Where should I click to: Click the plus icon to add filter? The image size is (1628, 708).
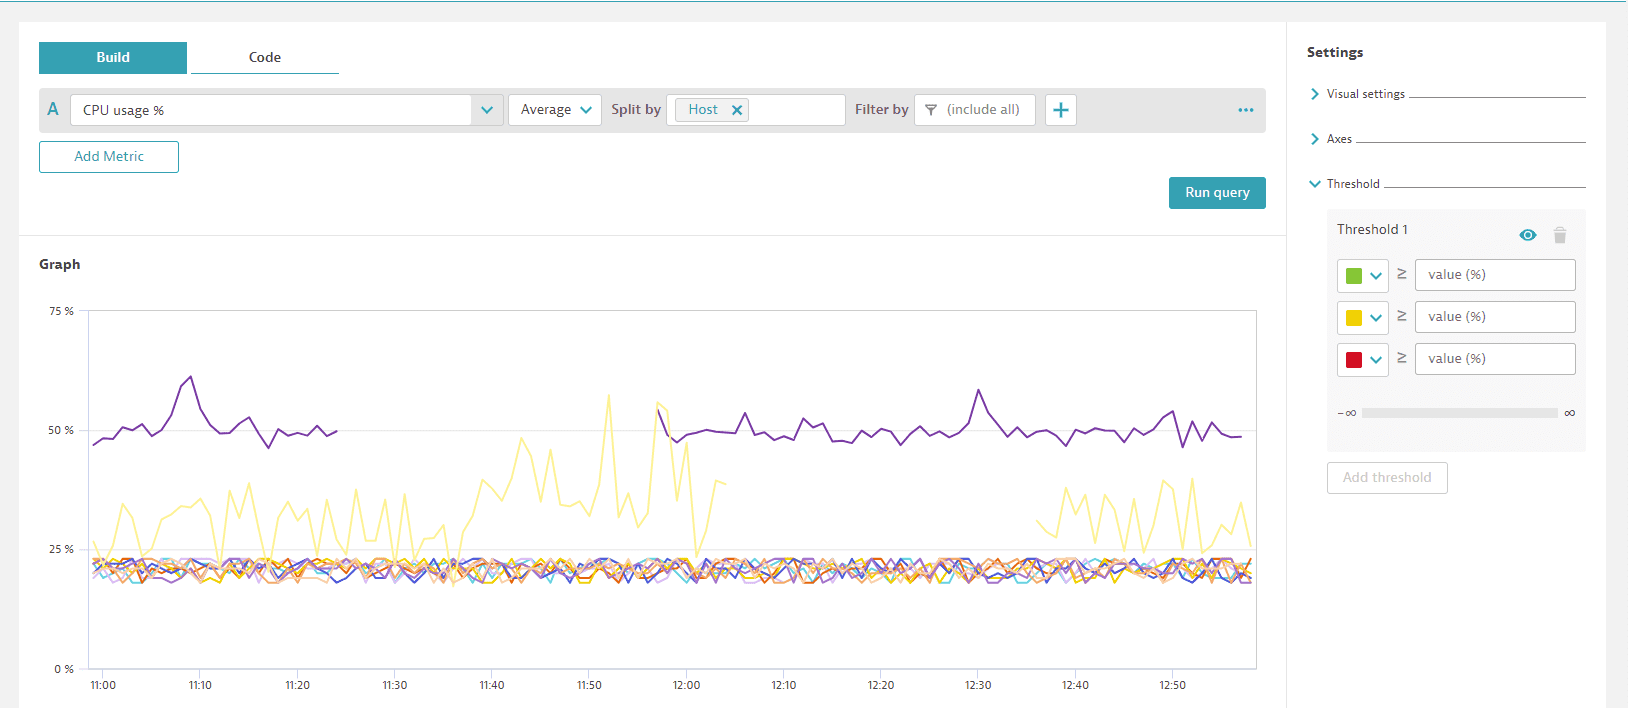[1061, 110]
